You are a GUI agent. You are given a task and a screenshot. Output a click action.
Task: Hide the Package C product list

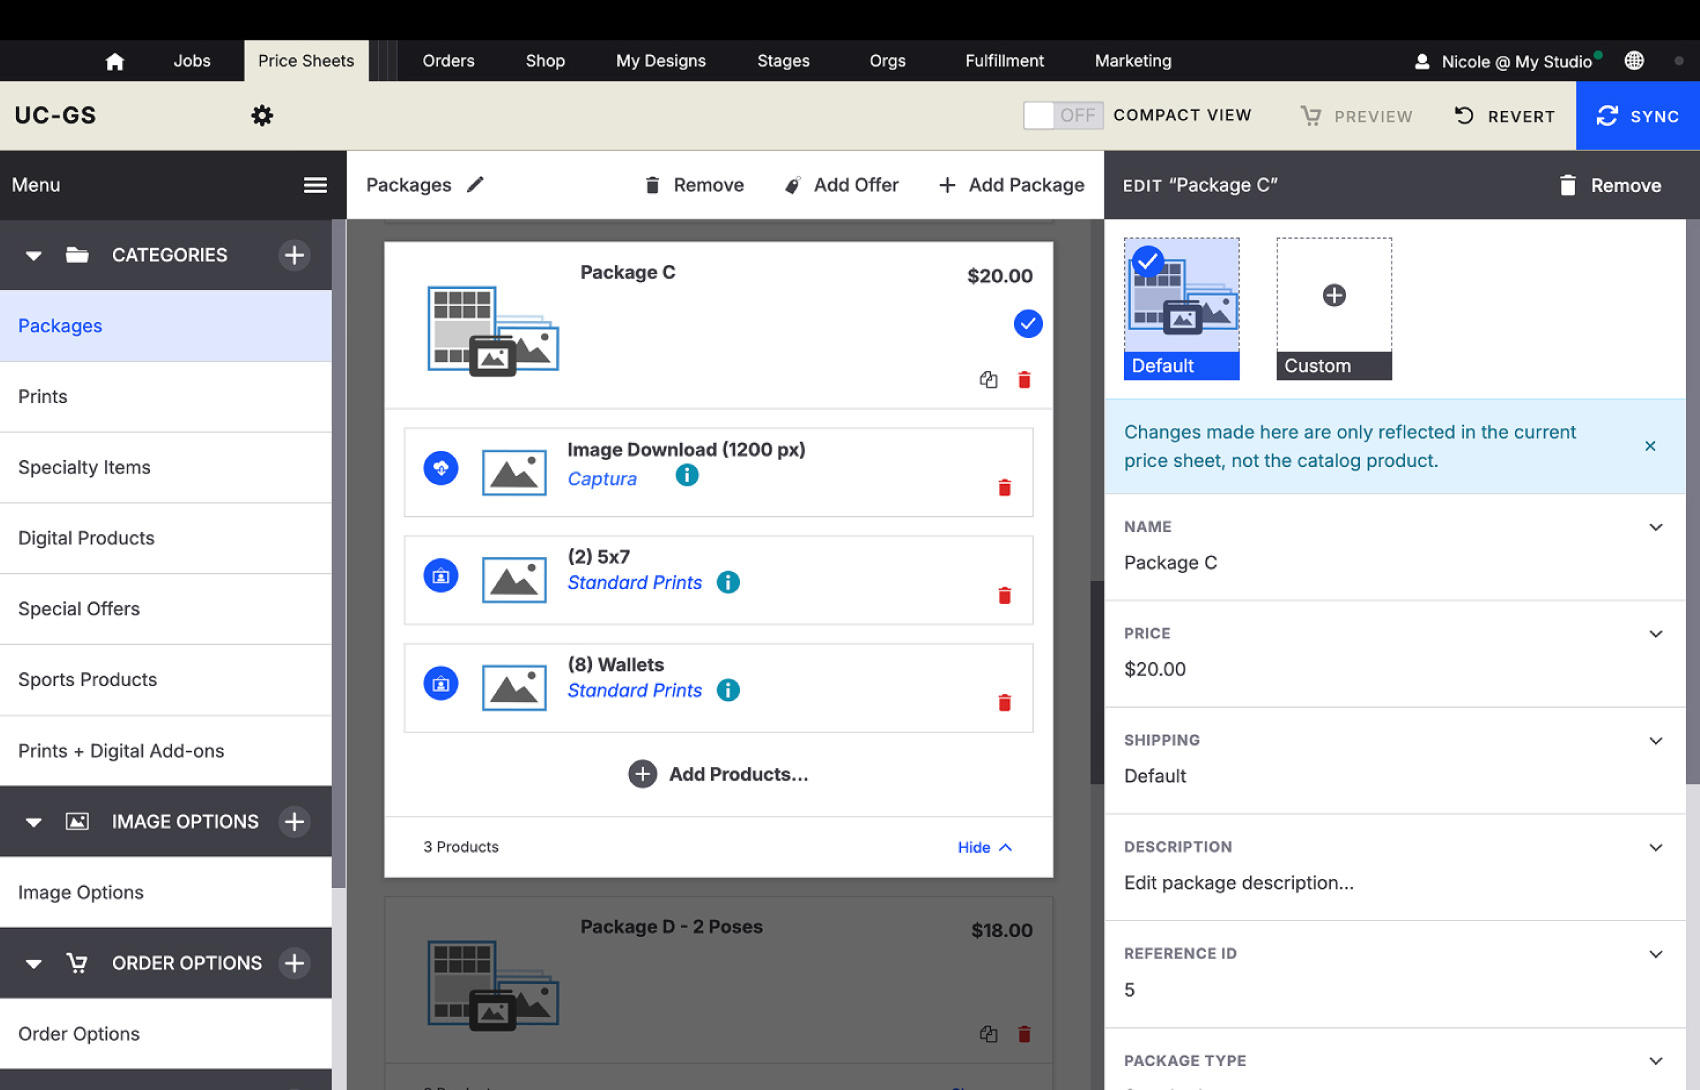(984, 847)
